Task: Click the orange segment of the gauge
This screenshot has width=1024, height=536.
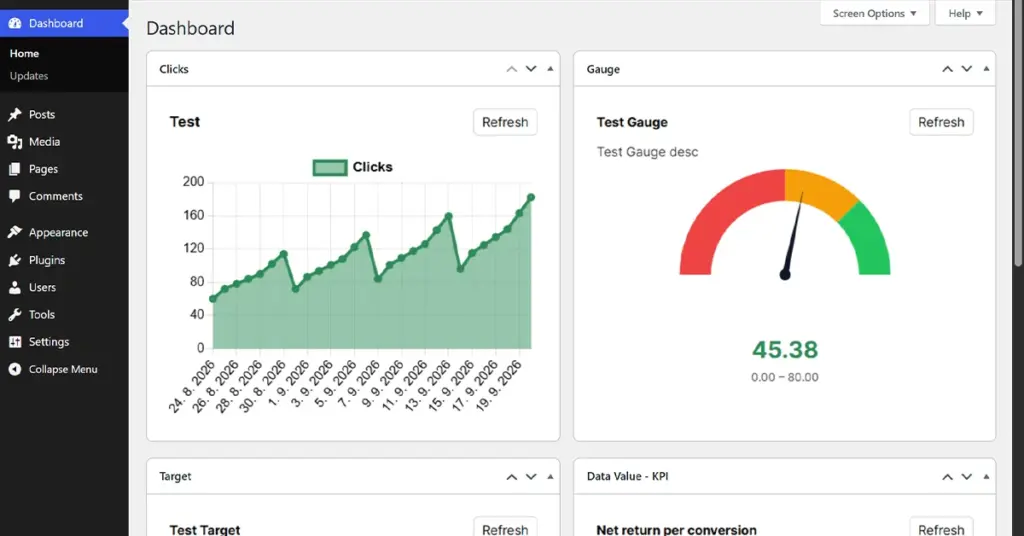Action: coord(820,187)
